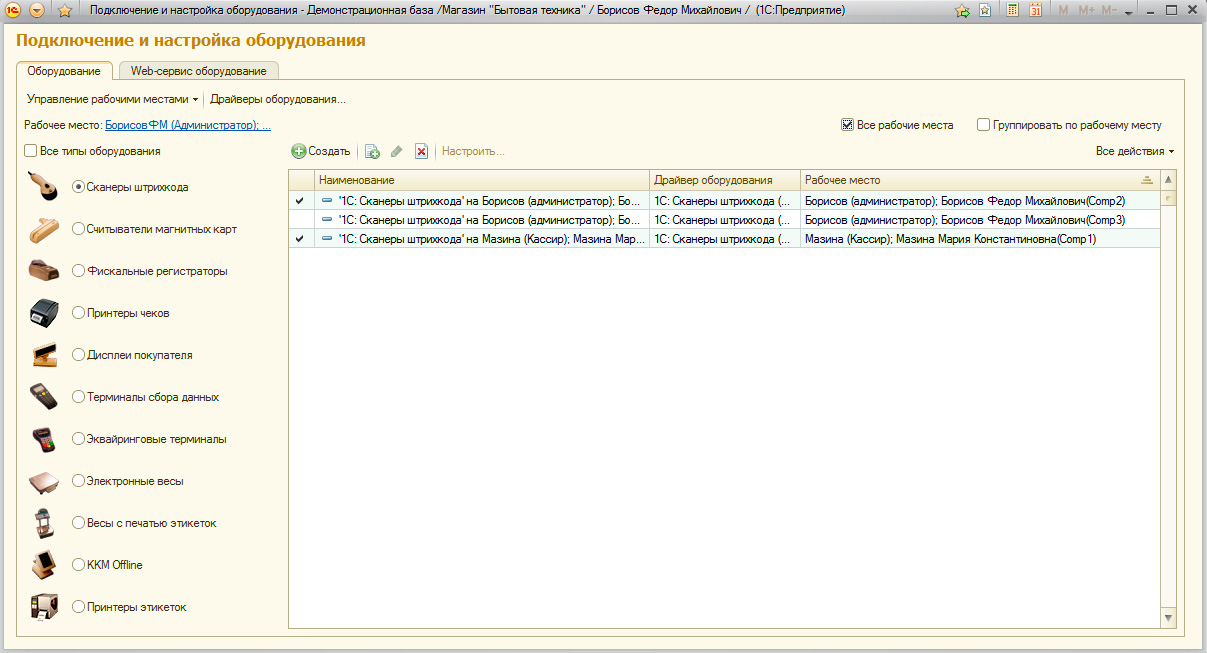Click the favorites star icon in title bar

click(x=64, y=11)
